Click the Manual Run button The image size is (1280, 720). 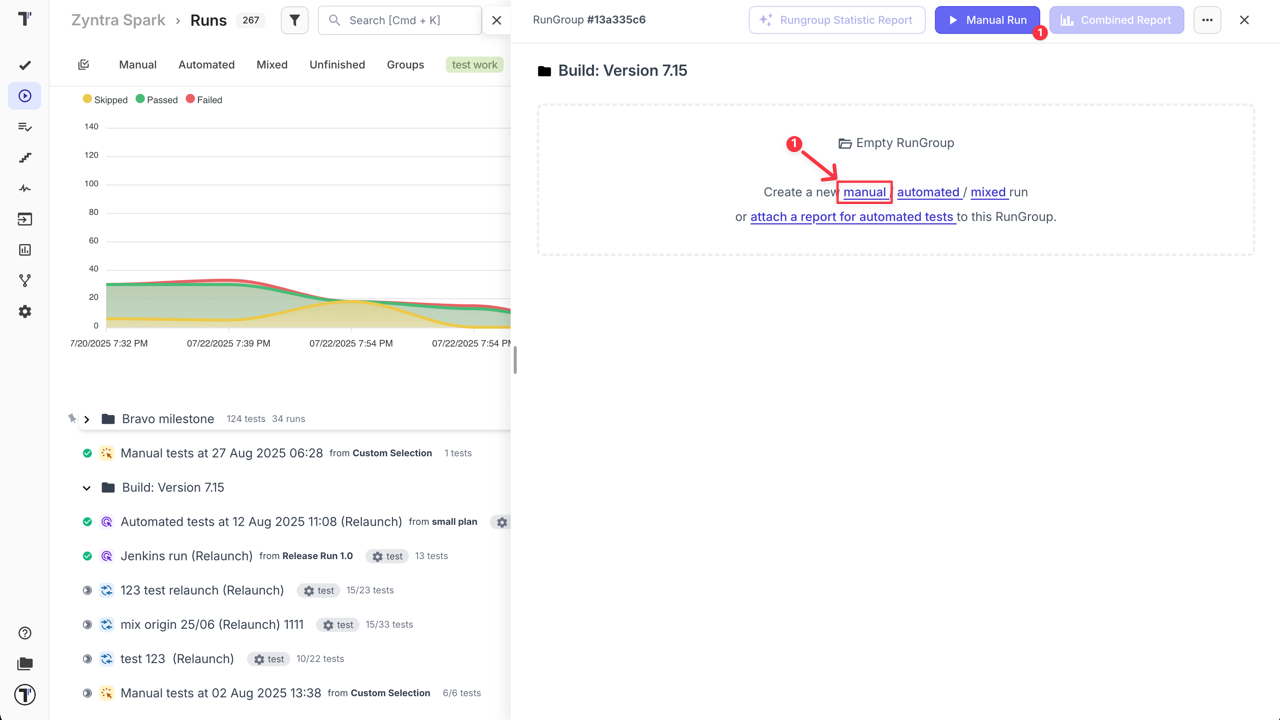(987, 20)
